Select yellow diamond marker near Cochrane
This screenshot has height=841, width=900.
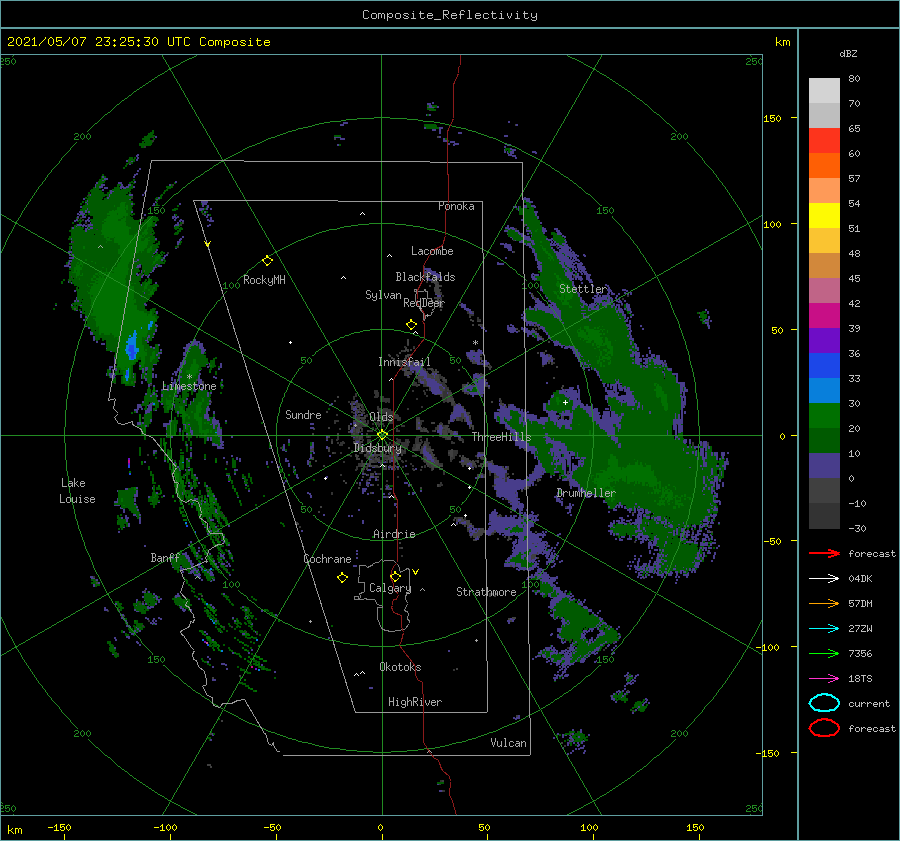coord(342,578)
